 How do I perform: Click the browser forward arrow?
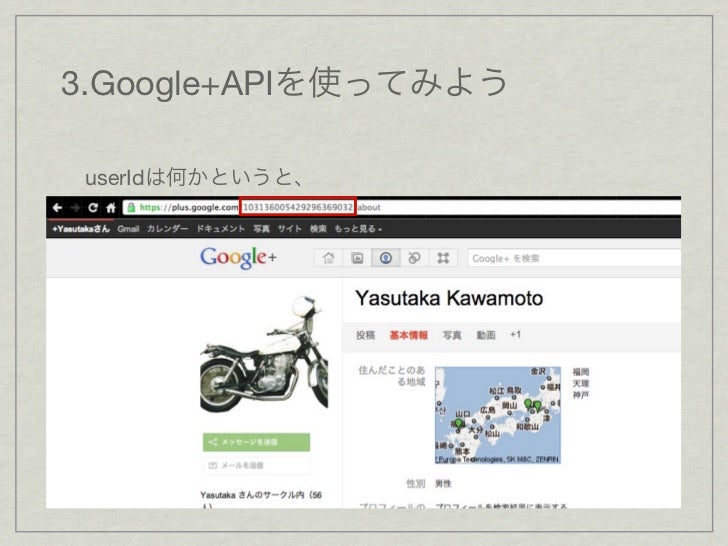point(75,208)
